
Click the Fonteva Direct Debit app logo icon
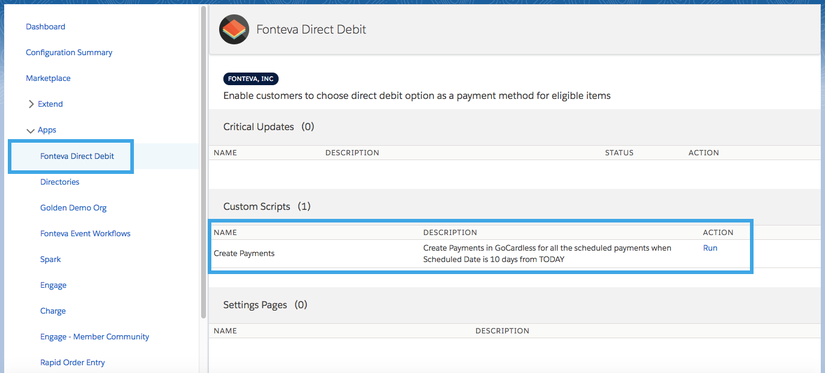pos(234,29)
